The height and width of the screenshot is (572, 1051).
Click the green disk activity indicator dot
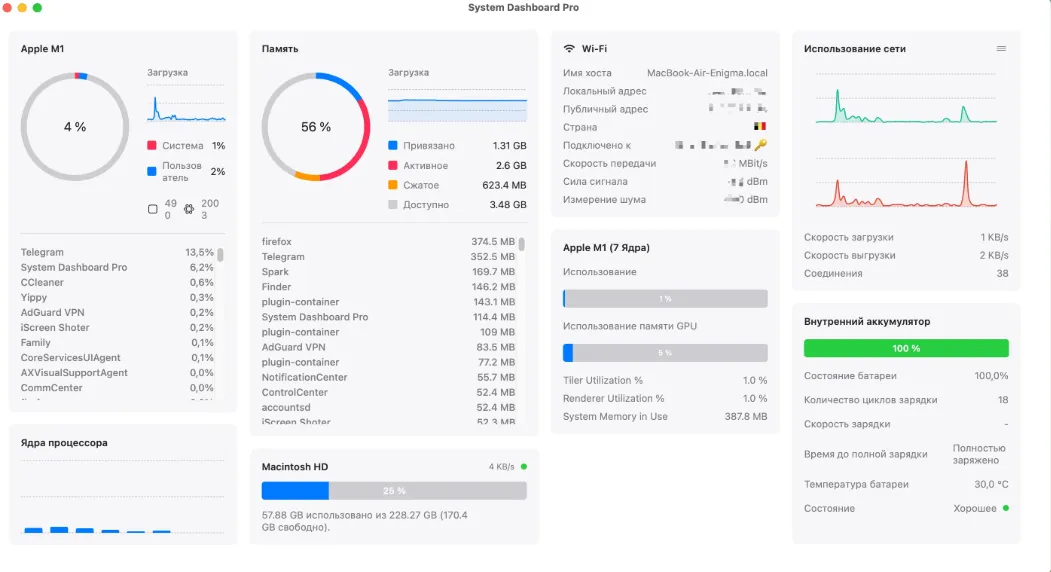524,466
